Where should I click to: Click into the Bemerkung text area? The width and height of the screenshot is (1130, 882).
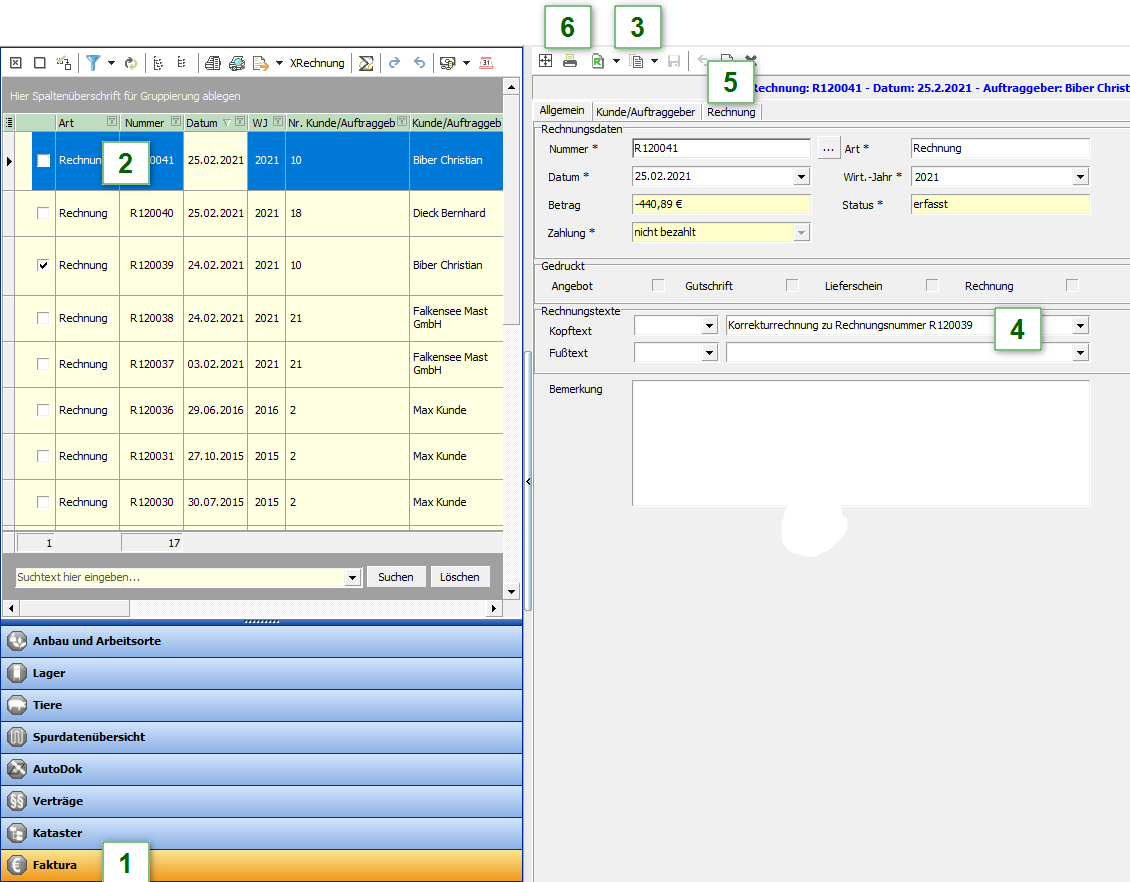(860, 442)
